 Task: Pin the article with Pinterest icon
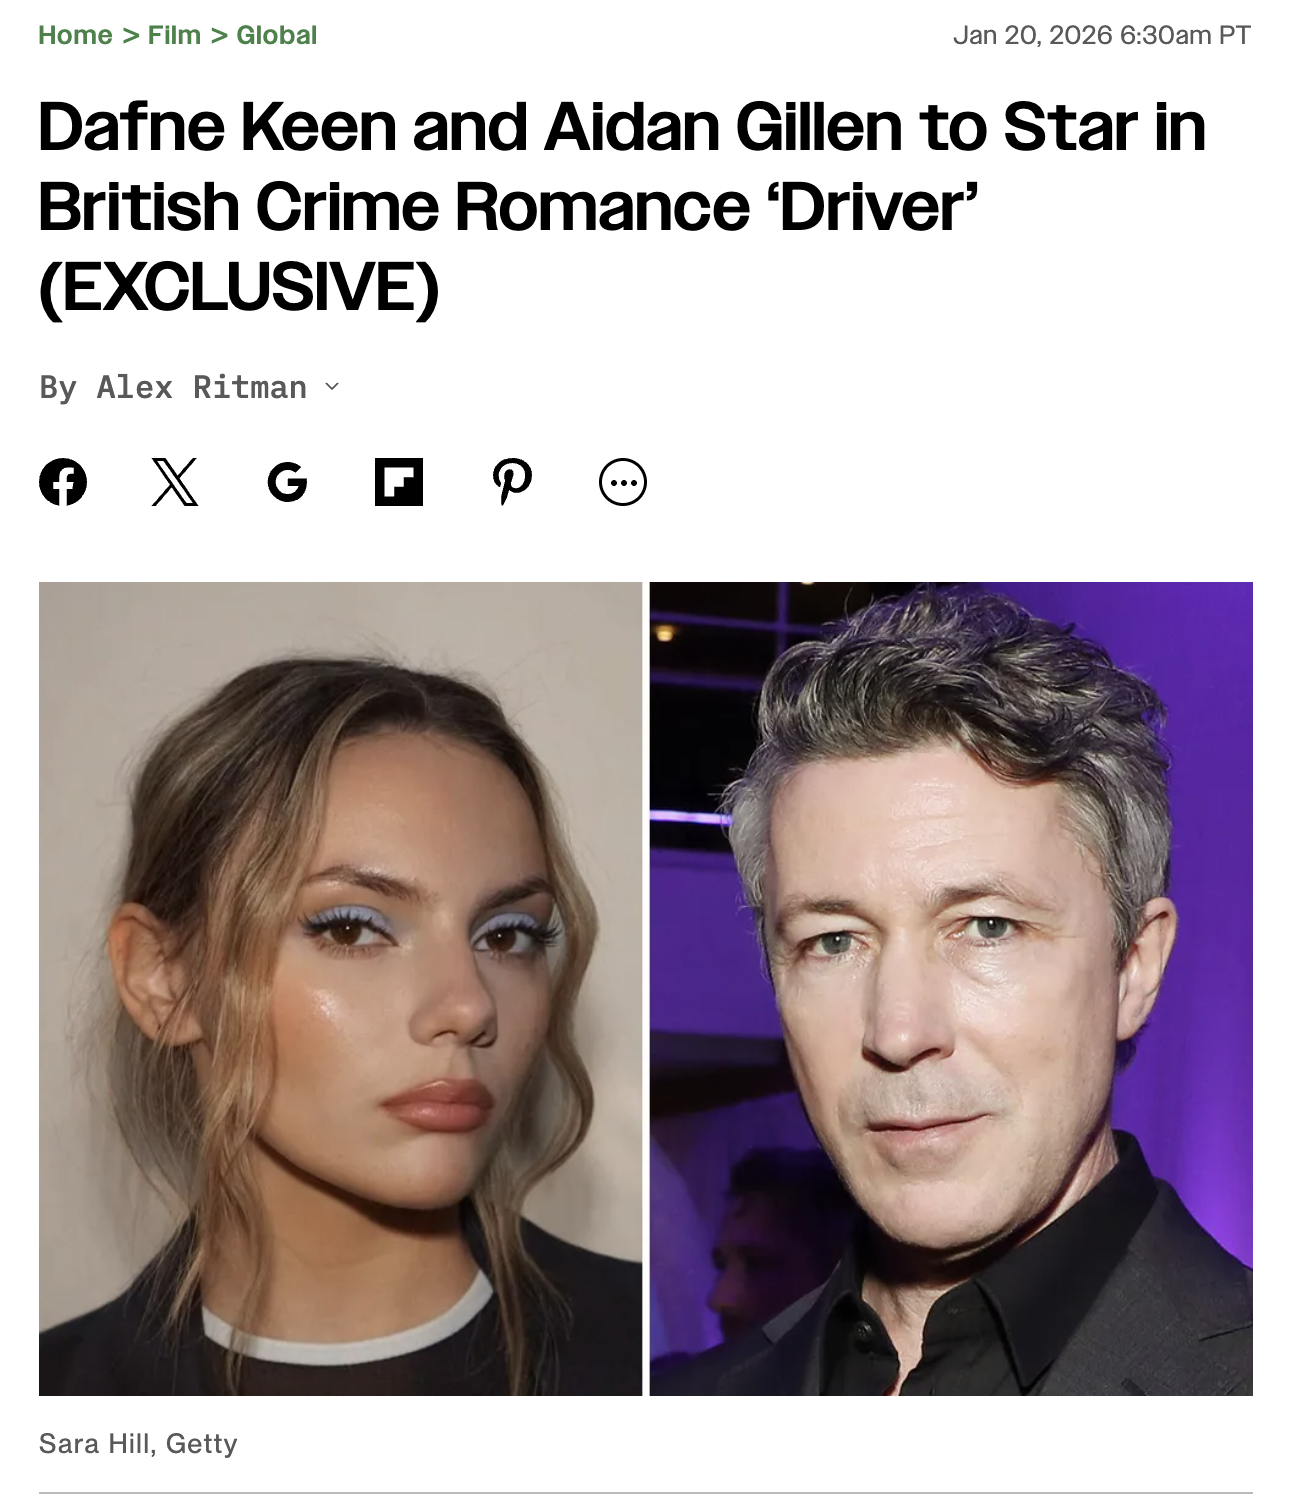pyautogui.click(x=512, y=482)
